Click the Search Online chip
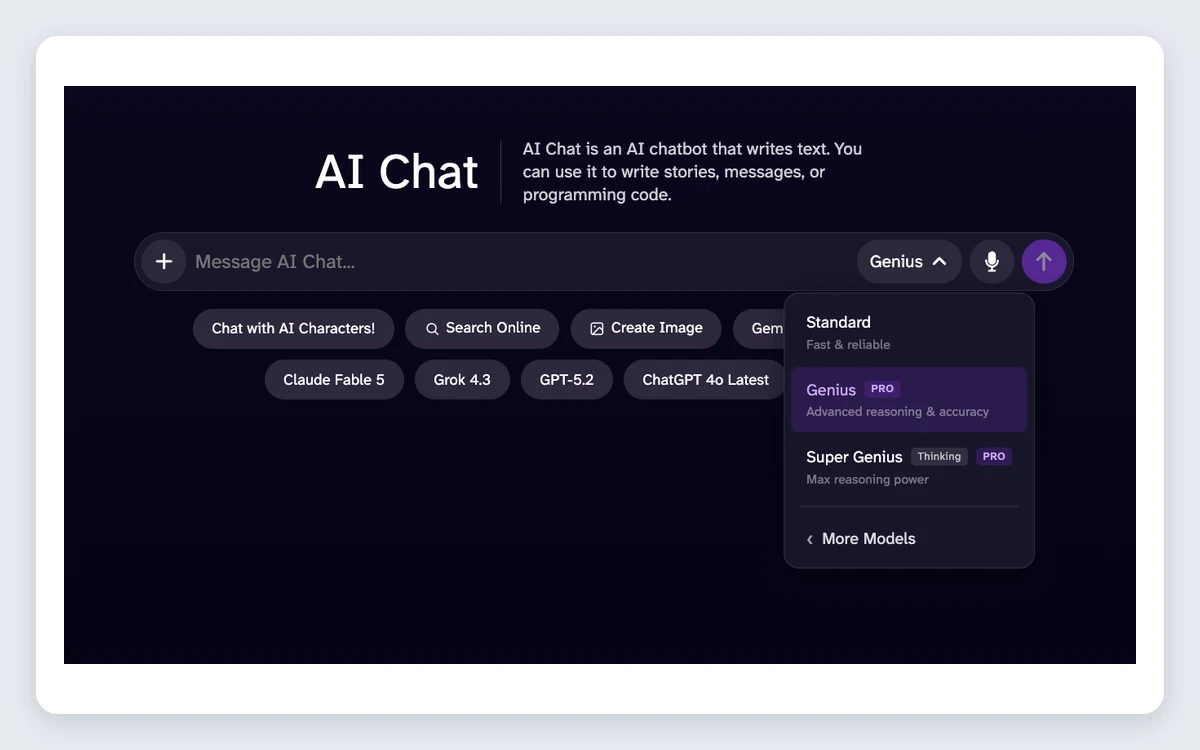1200x750 pixels. pyautogui.click(x=482, y=328)
